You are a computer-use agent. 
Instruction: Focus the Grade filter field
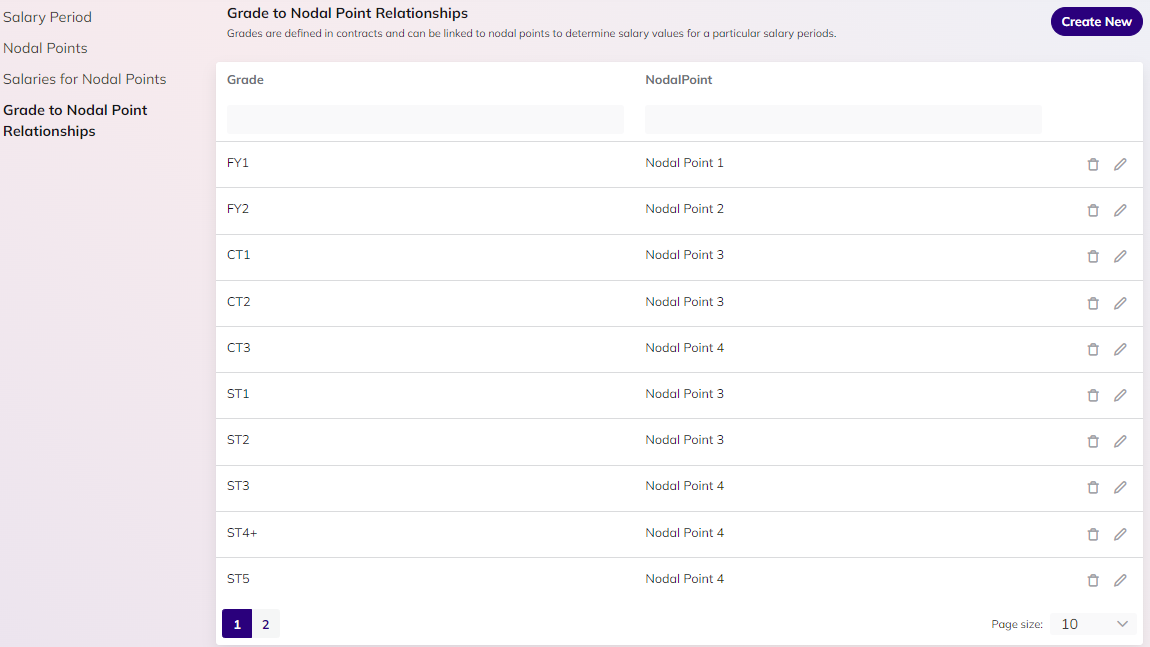coord(425,119)
